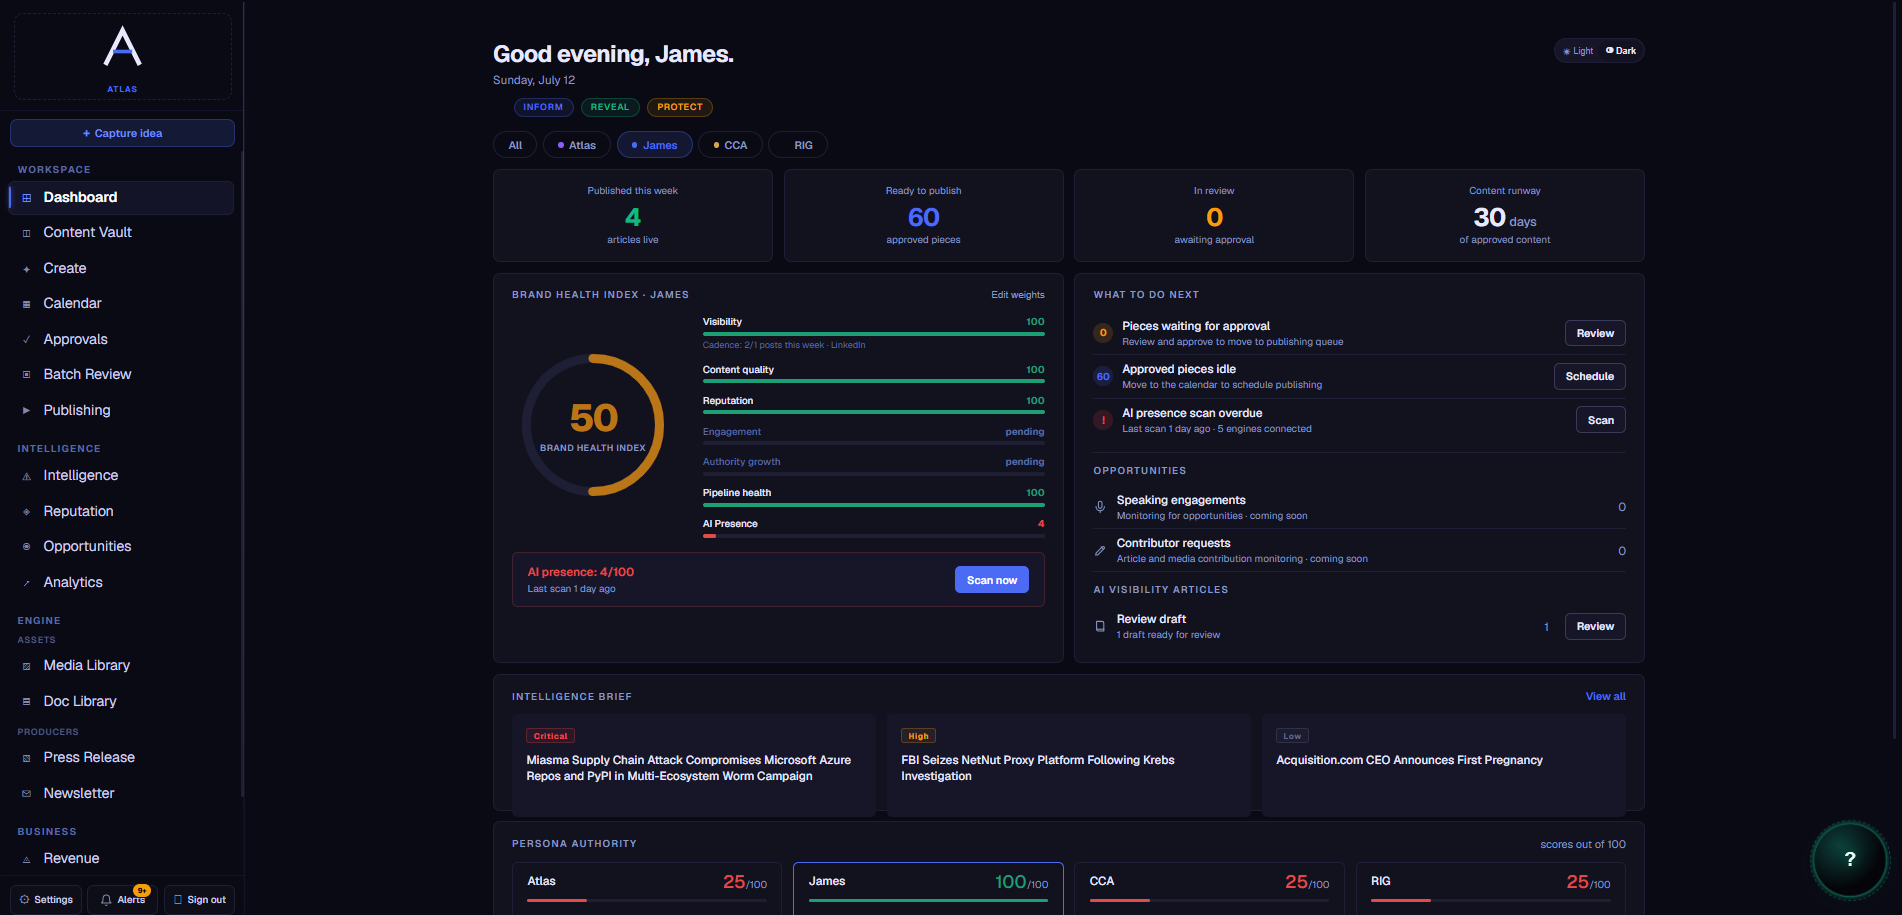Image resolution: width=1902 pixels, height=915 pixels.
Task: Click the Content Vault sidebar icon
Action: click(x=27, y=233)
